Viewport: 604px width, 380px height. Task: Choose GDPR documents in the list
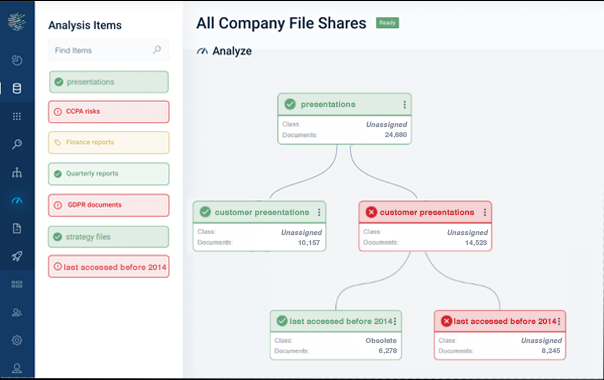click(x=109, y=205)
